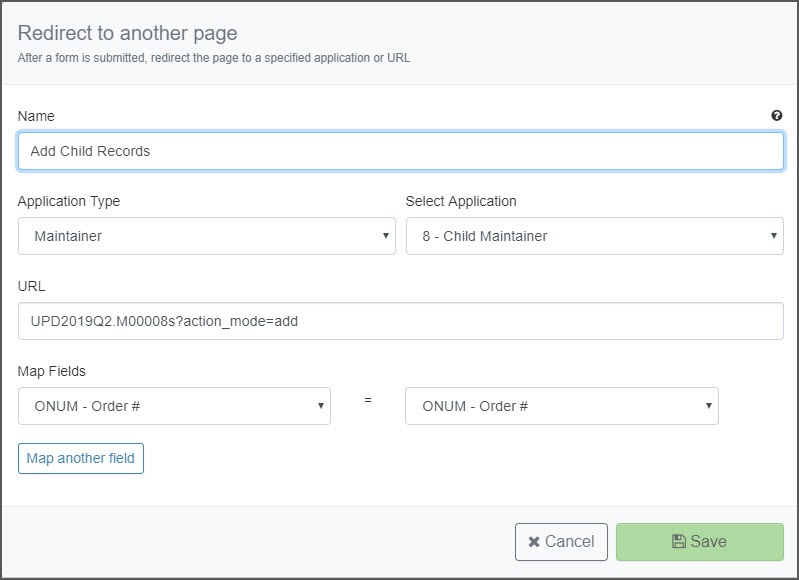Expand the right ONUM - Order # dropdown
Viewport: 799px width, 580px height.
(562, 406)
